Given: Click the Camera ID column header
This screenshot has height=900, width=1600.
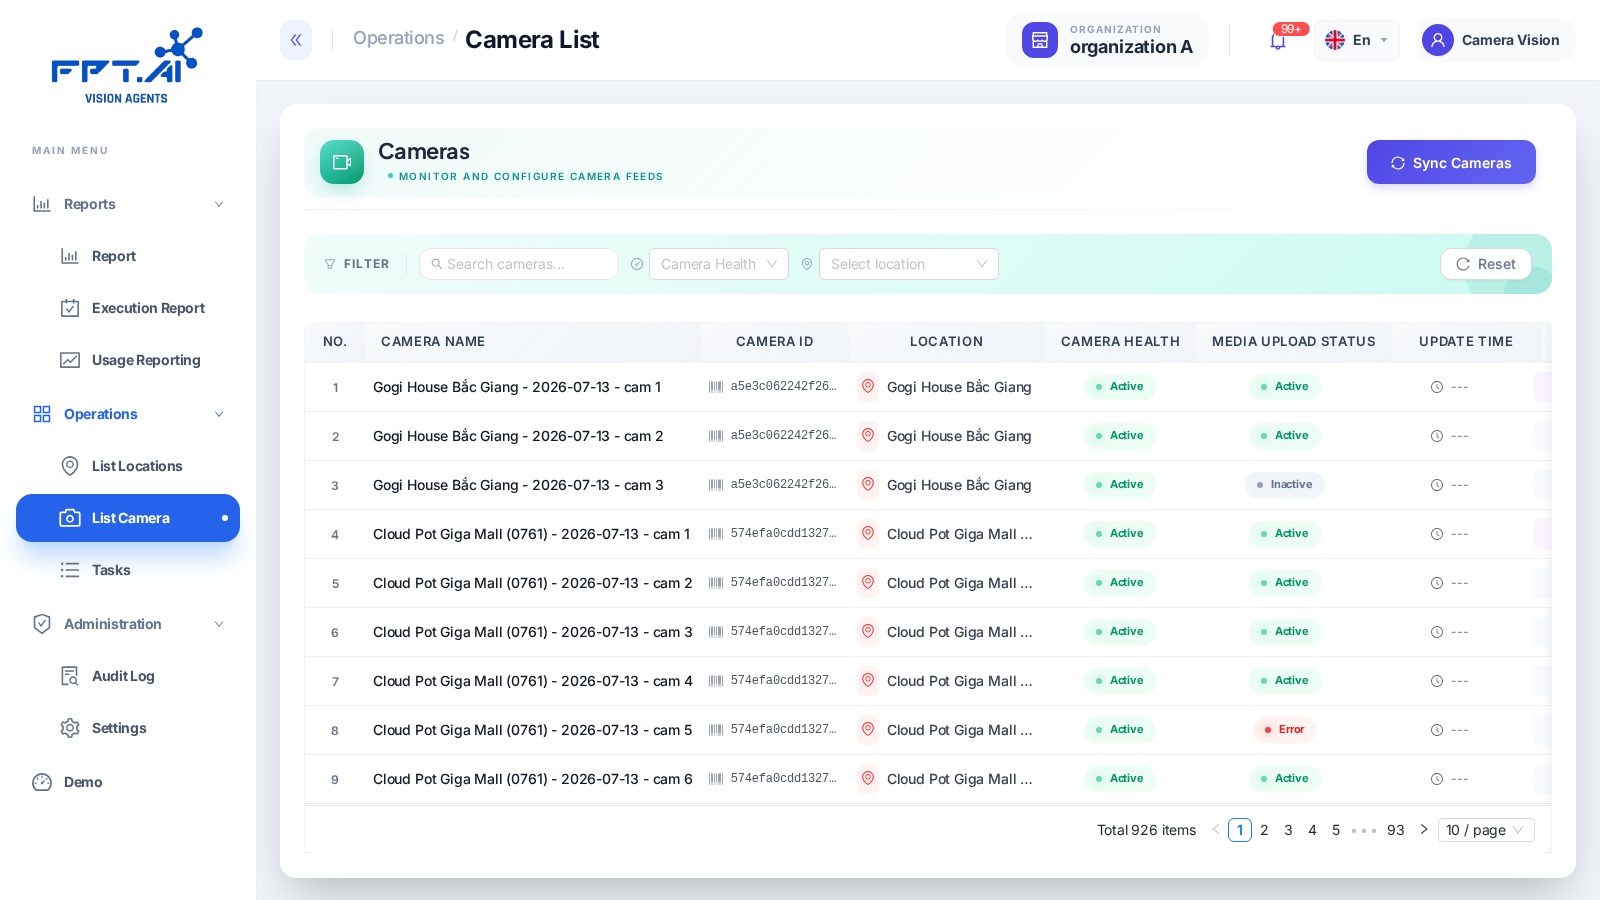Looking at the screenshot, I should 775,342.
